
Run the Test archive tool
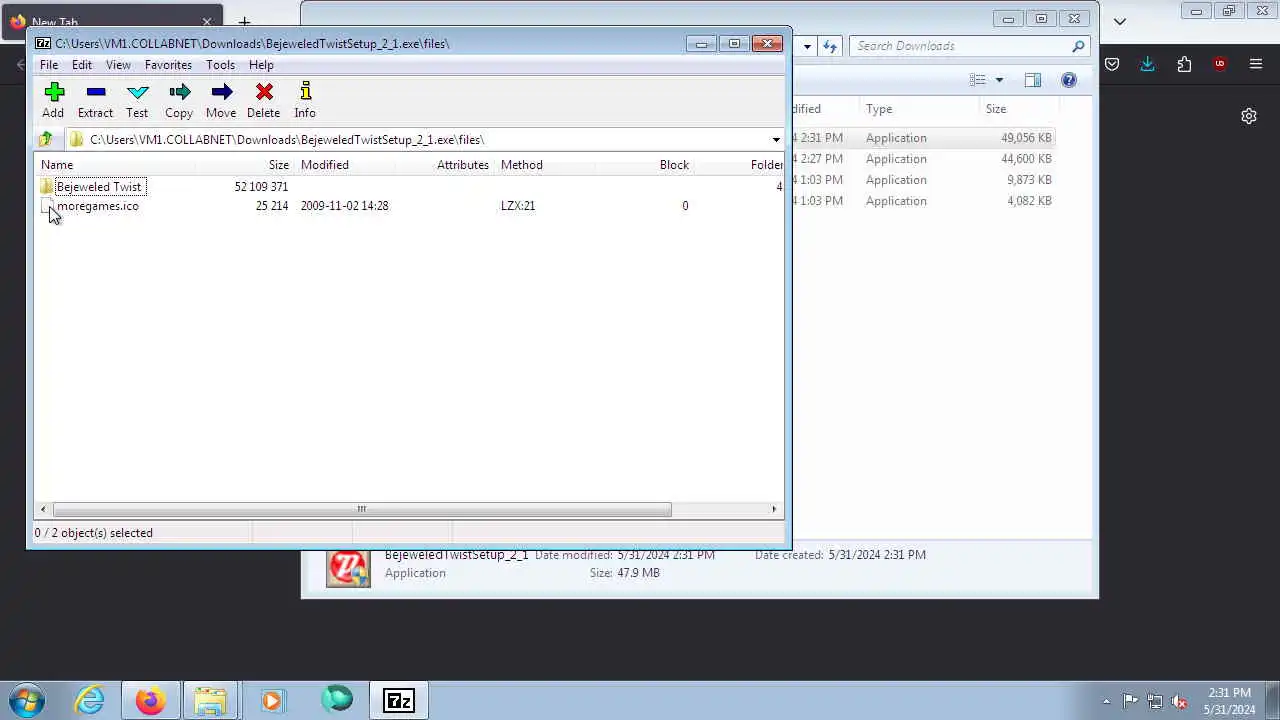[x=137, y=92]
